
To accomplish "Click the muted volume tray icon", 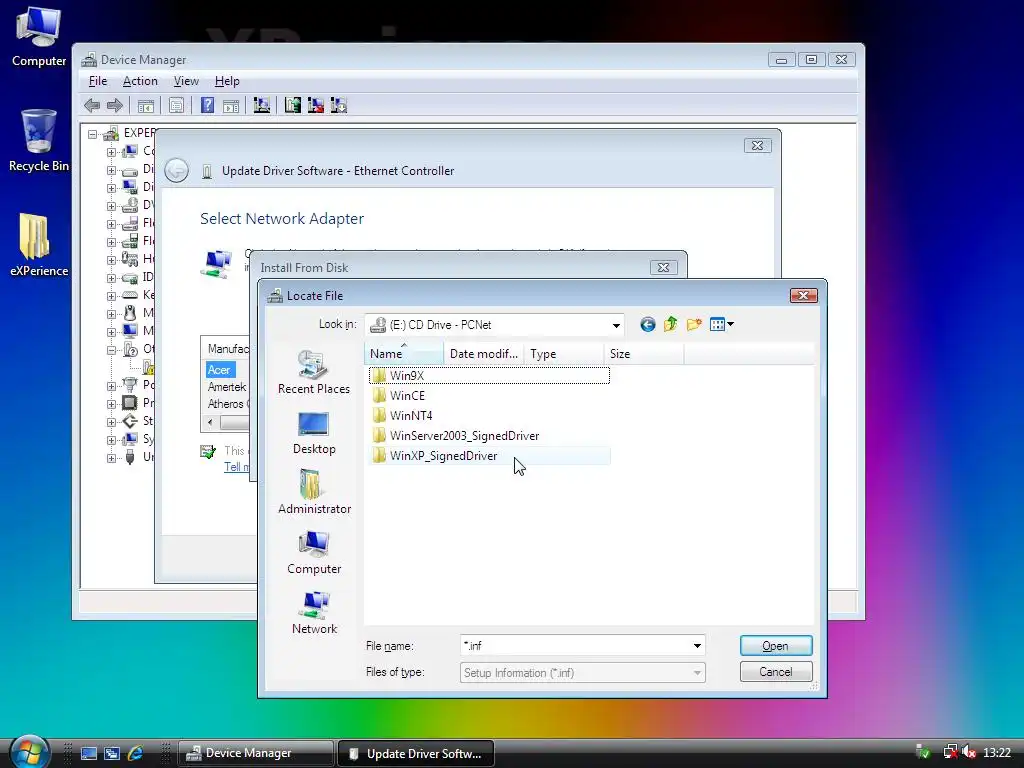I will [969, 753].
